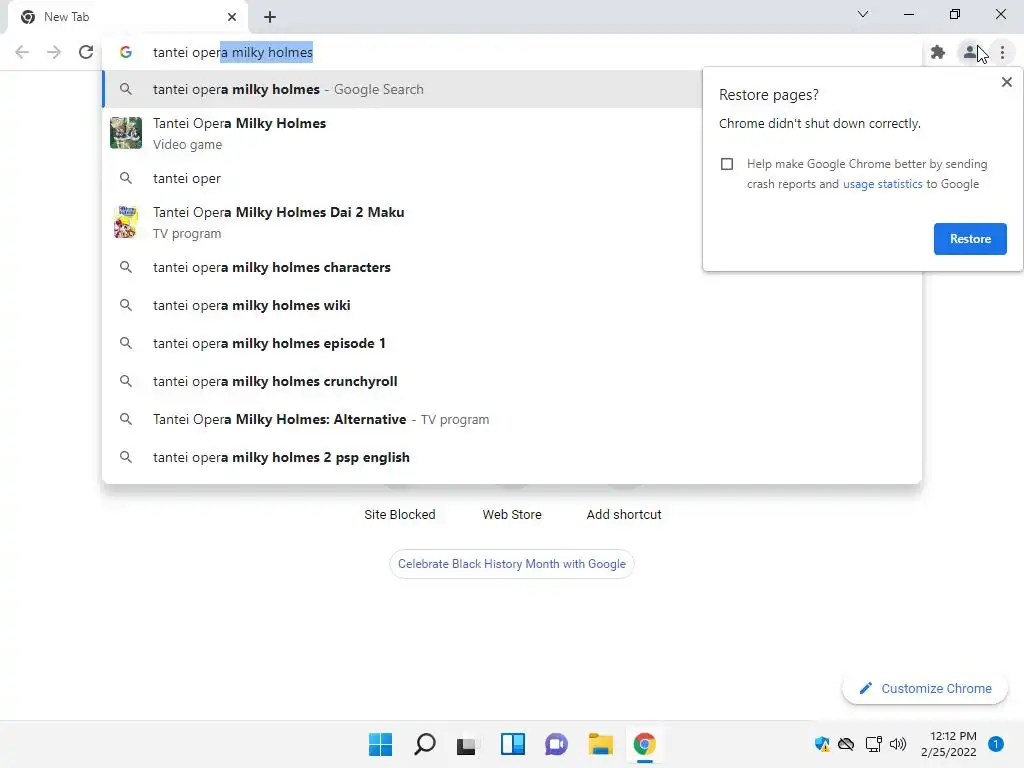
Task: Select the 'milky holmes episode 1' suggestion
Action: point(512,343)
